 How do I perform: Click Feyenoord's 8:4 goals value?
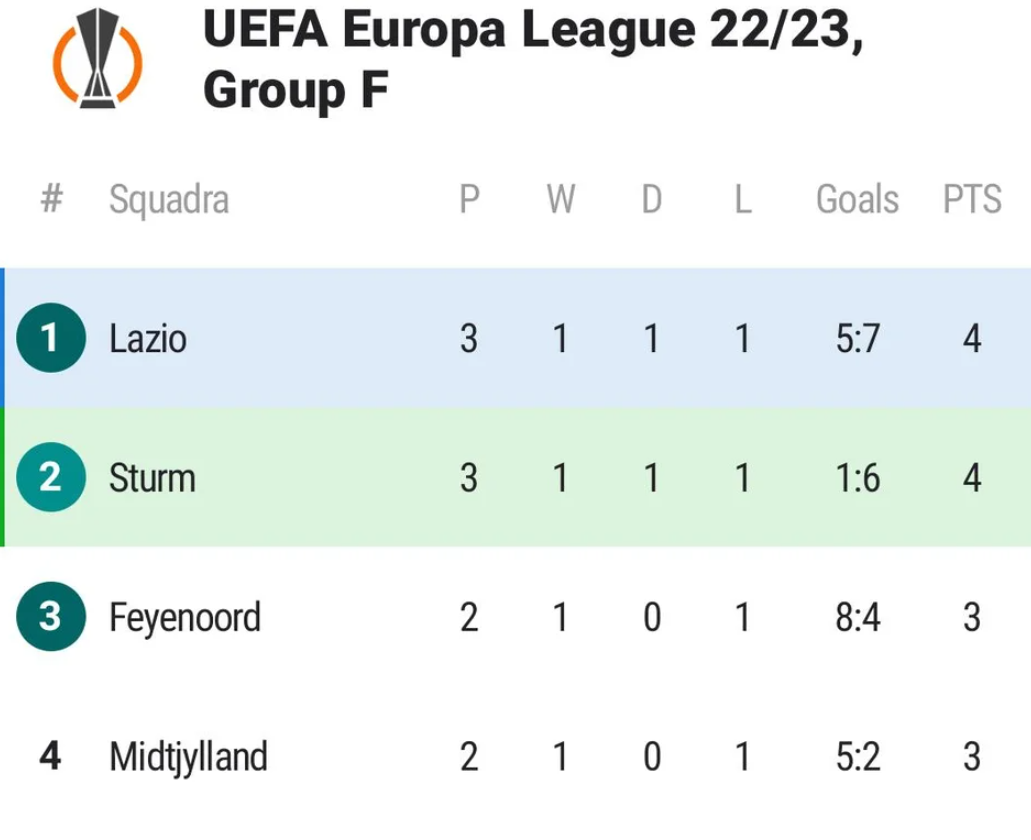tap(857, 617)
